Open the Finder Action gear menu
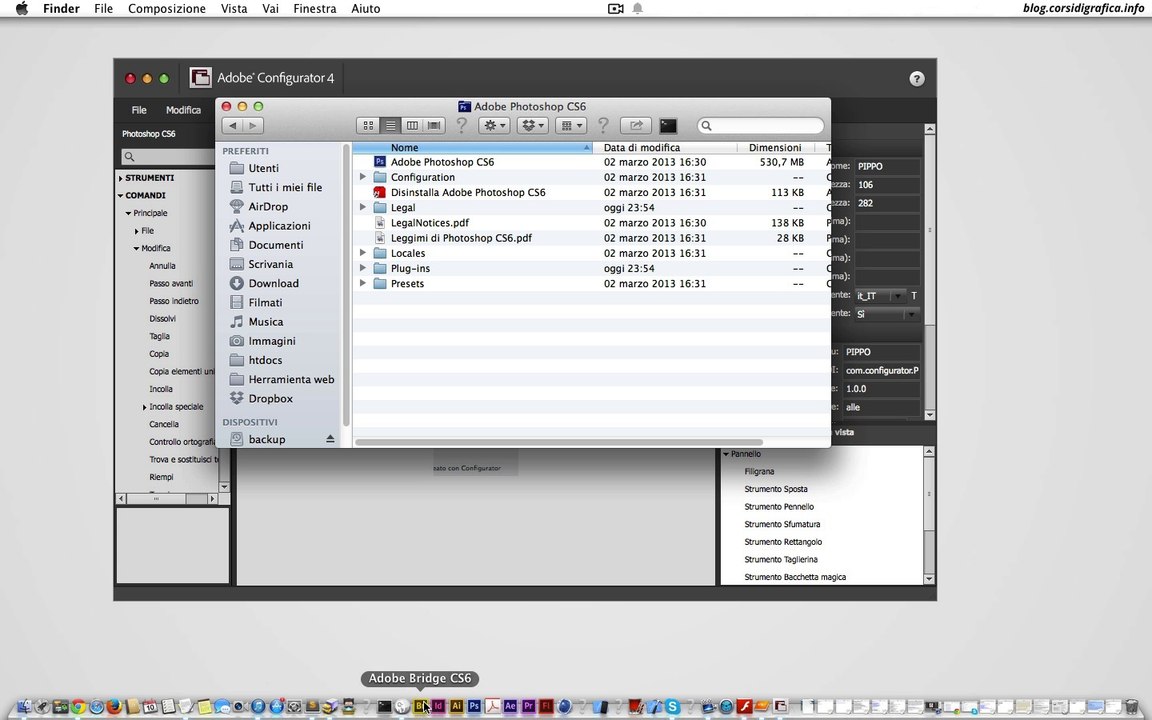This screenshot has height=720, width=1152. point(494,126)
